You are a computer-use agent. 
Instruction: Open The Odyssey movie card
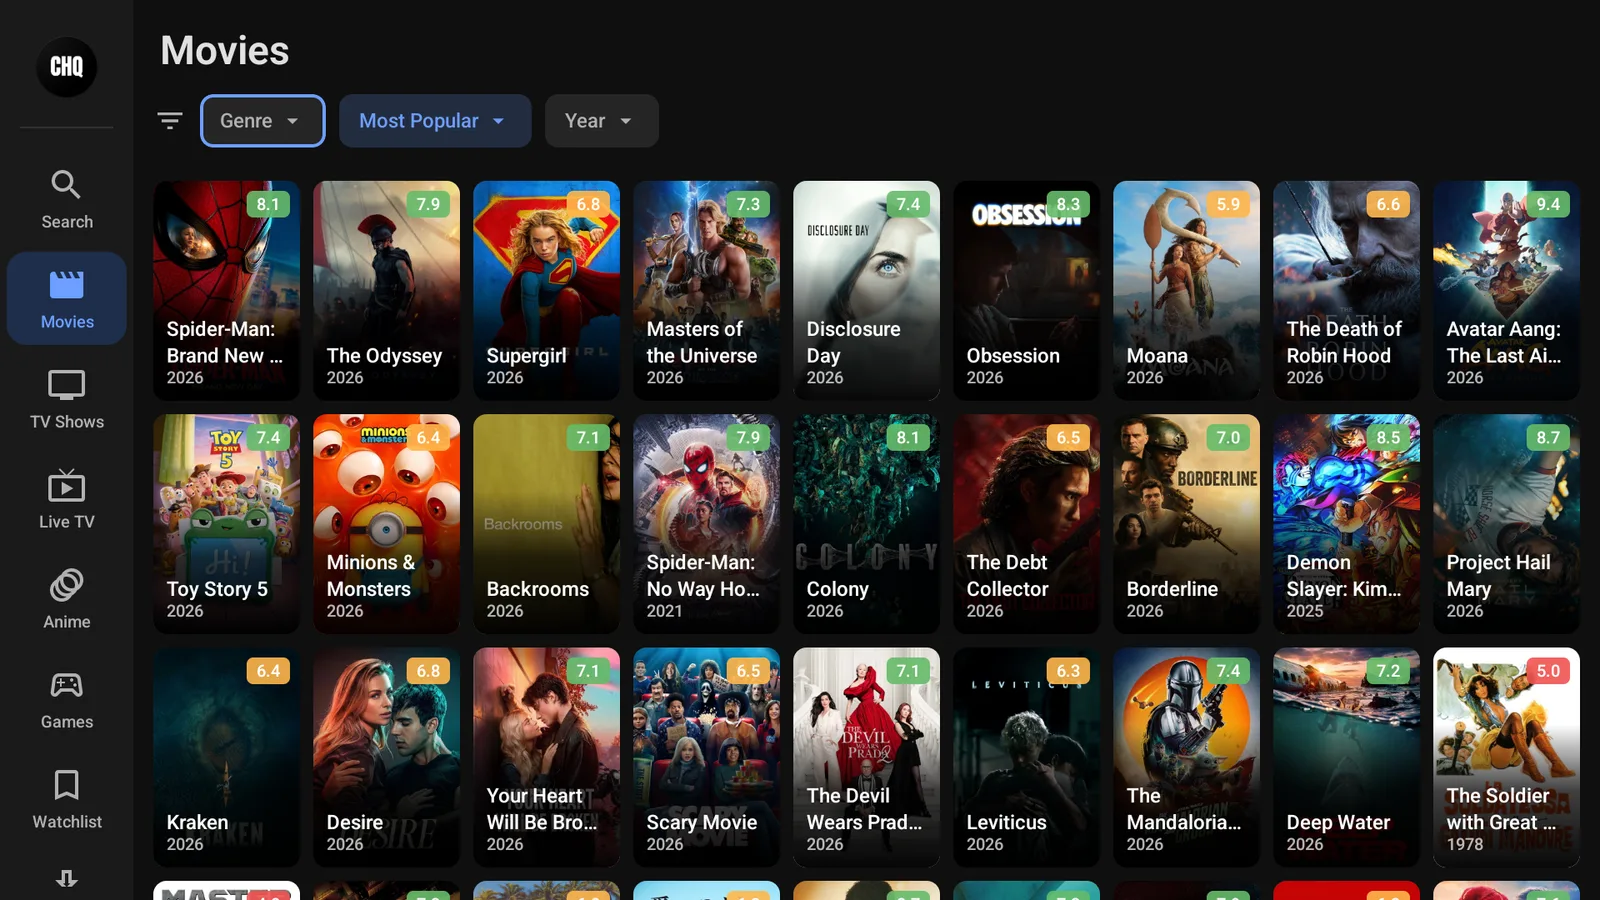click(x=387, y=290)
